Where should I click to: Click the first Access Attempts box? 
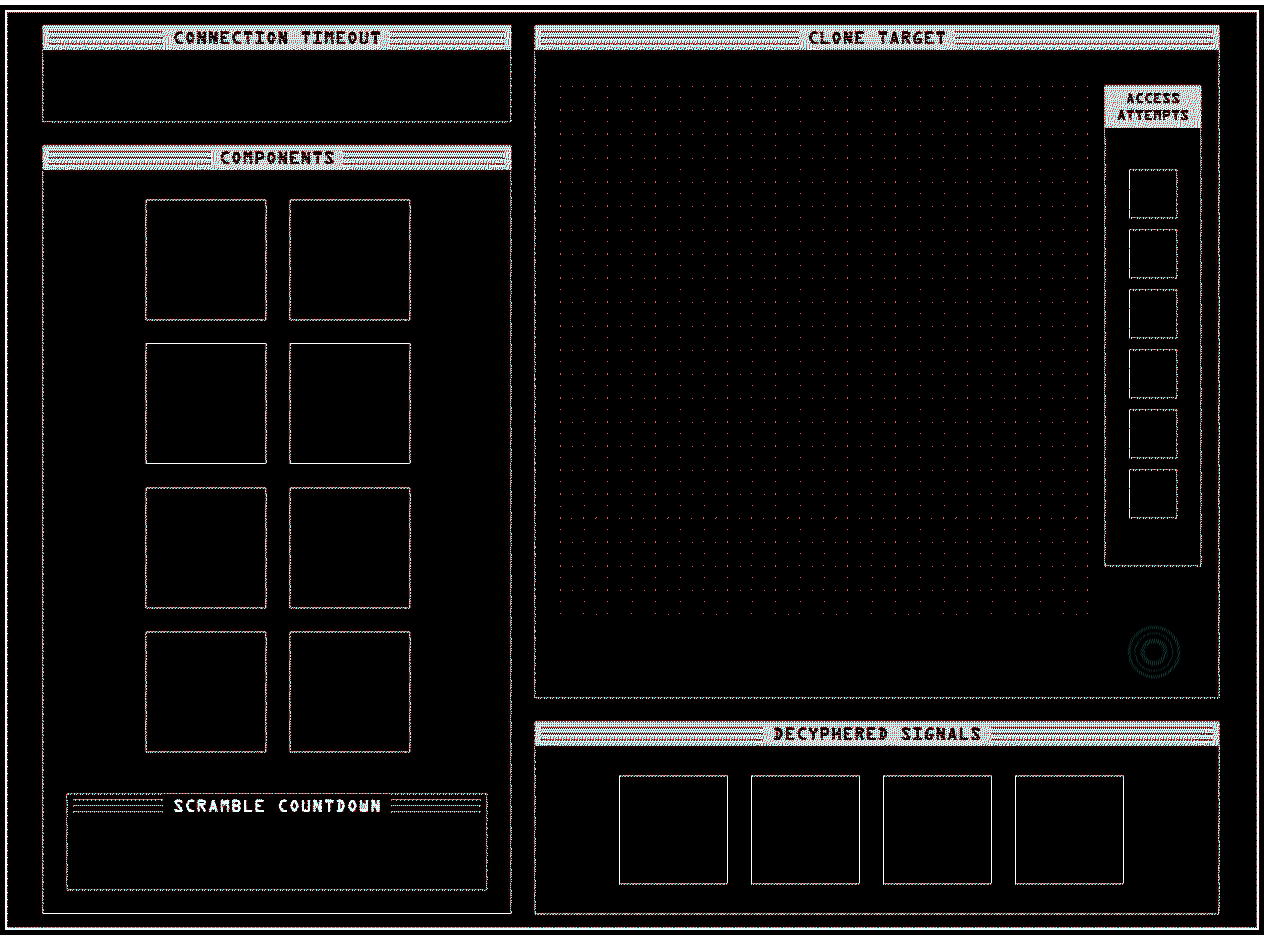pyautogui.click(x=1153, y=194)
